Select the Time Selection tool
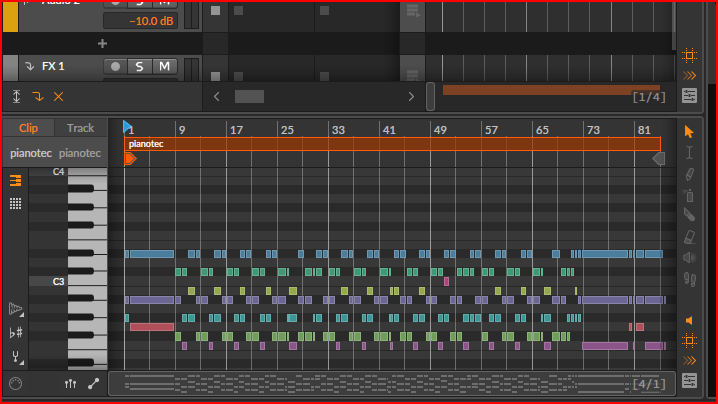The height and width of the screenshot is (404, 718). coord(689,152)
